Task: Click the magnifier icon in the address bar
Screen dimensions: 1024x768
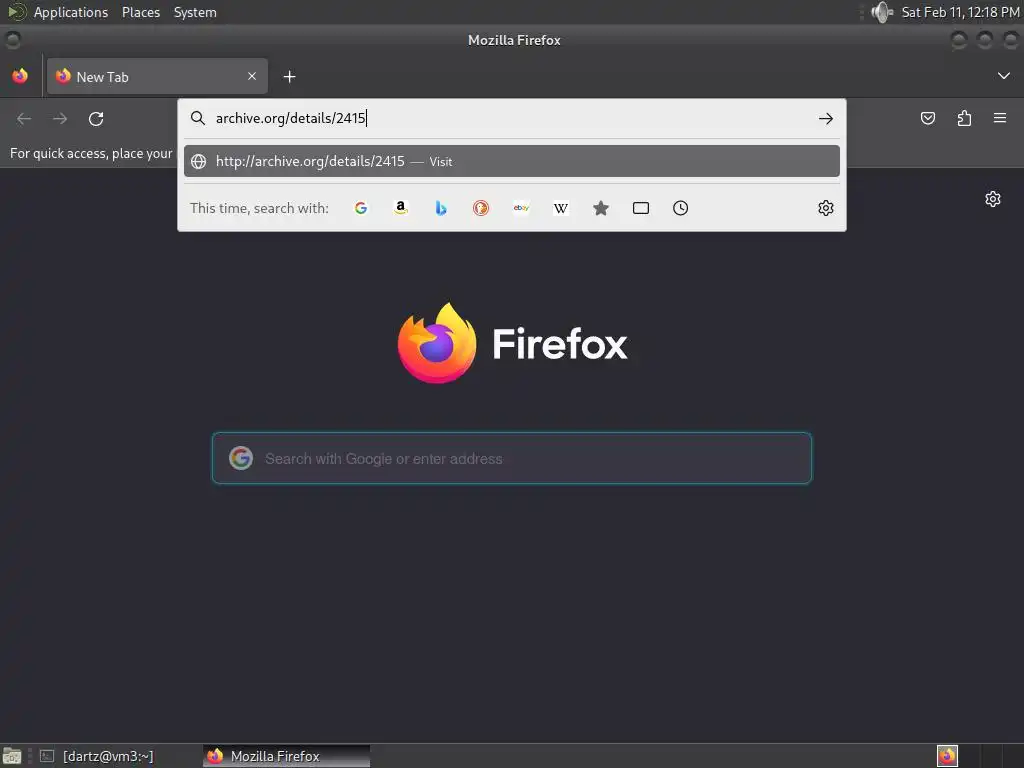Action: point(197,118)
